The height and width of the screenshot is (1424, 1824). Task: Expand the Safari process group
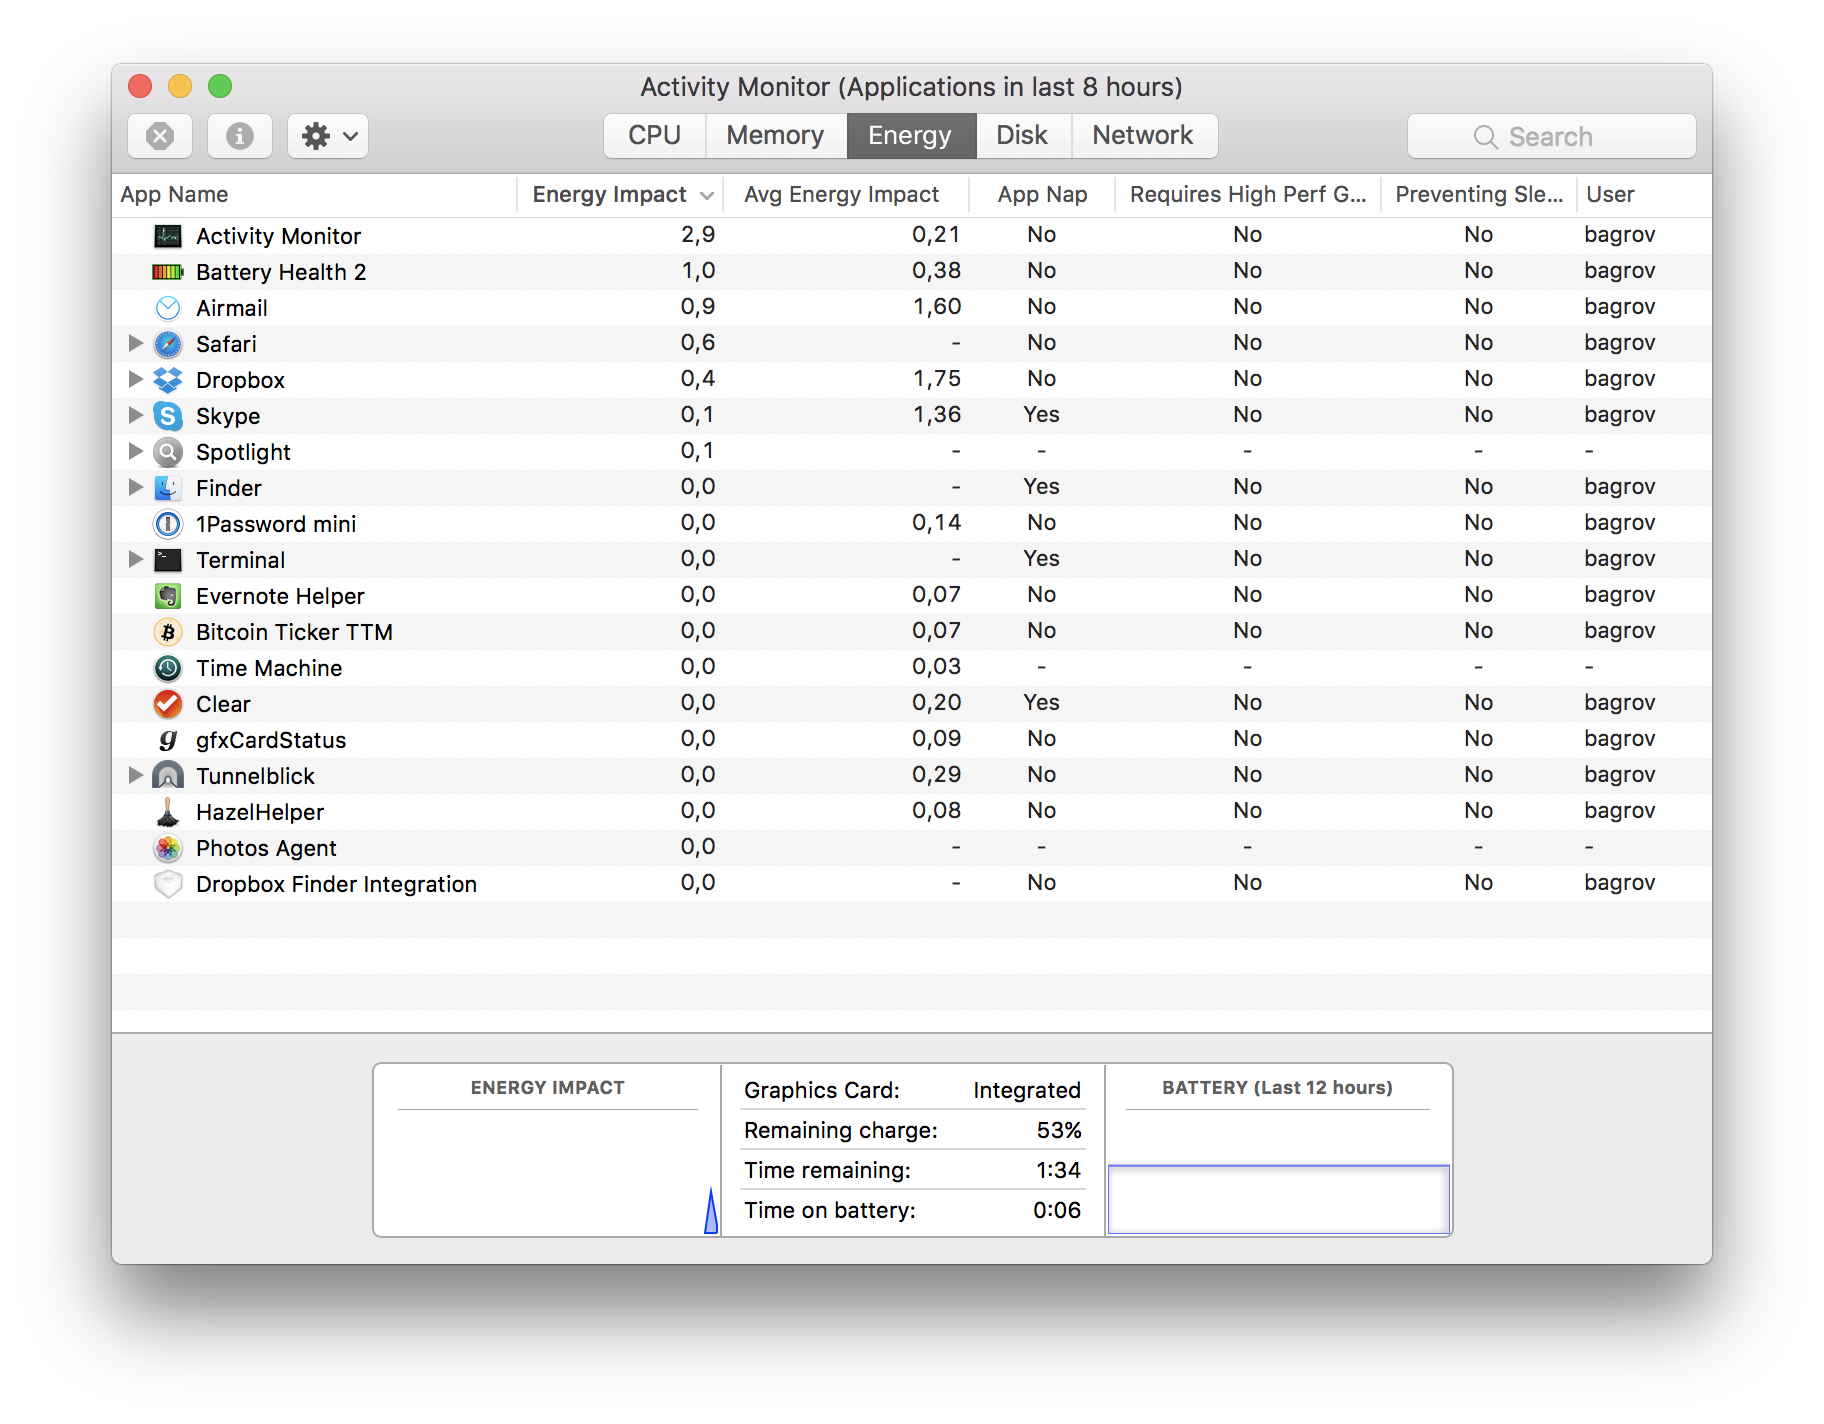[136, 343]
